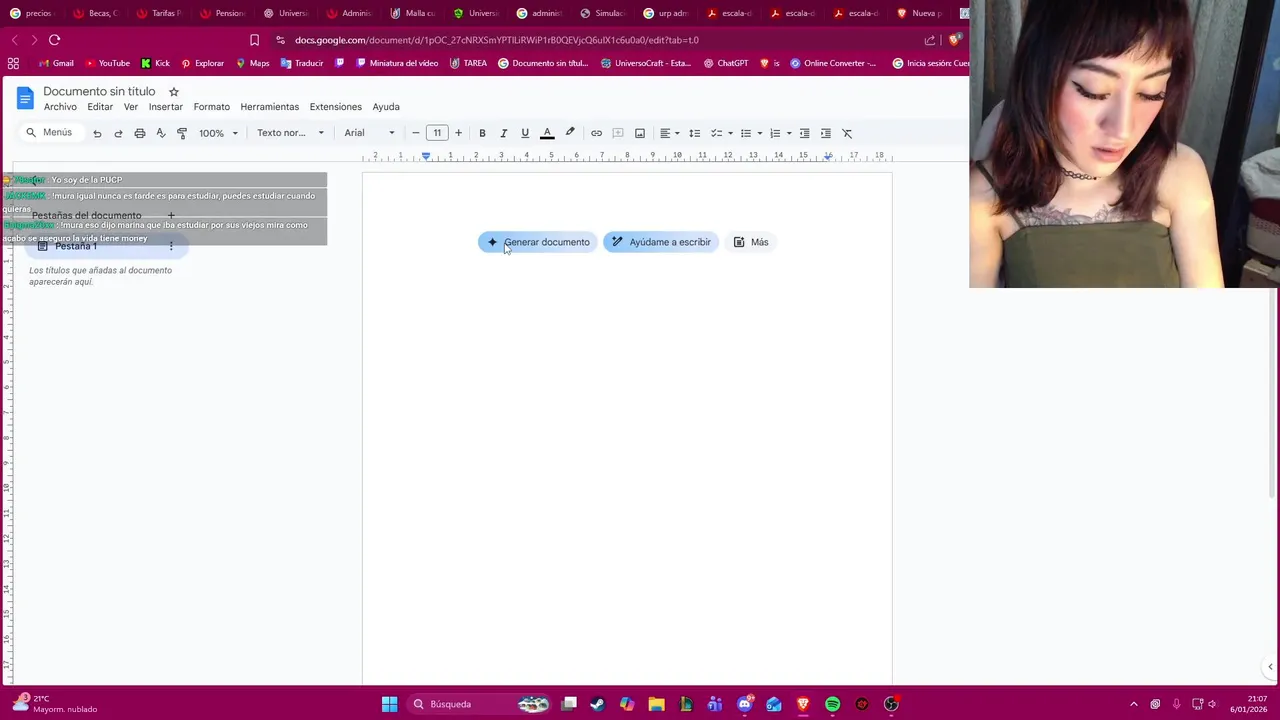Expand the numbered list options arrow

click(789, 133)
